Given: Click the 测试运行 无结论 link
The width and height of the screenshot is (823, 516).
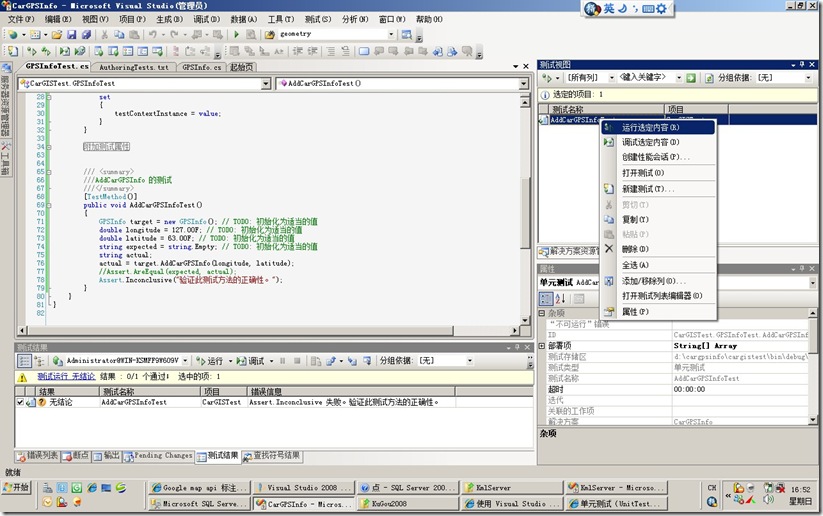Looking at the screenshot, I should click(x=66, y=376).
